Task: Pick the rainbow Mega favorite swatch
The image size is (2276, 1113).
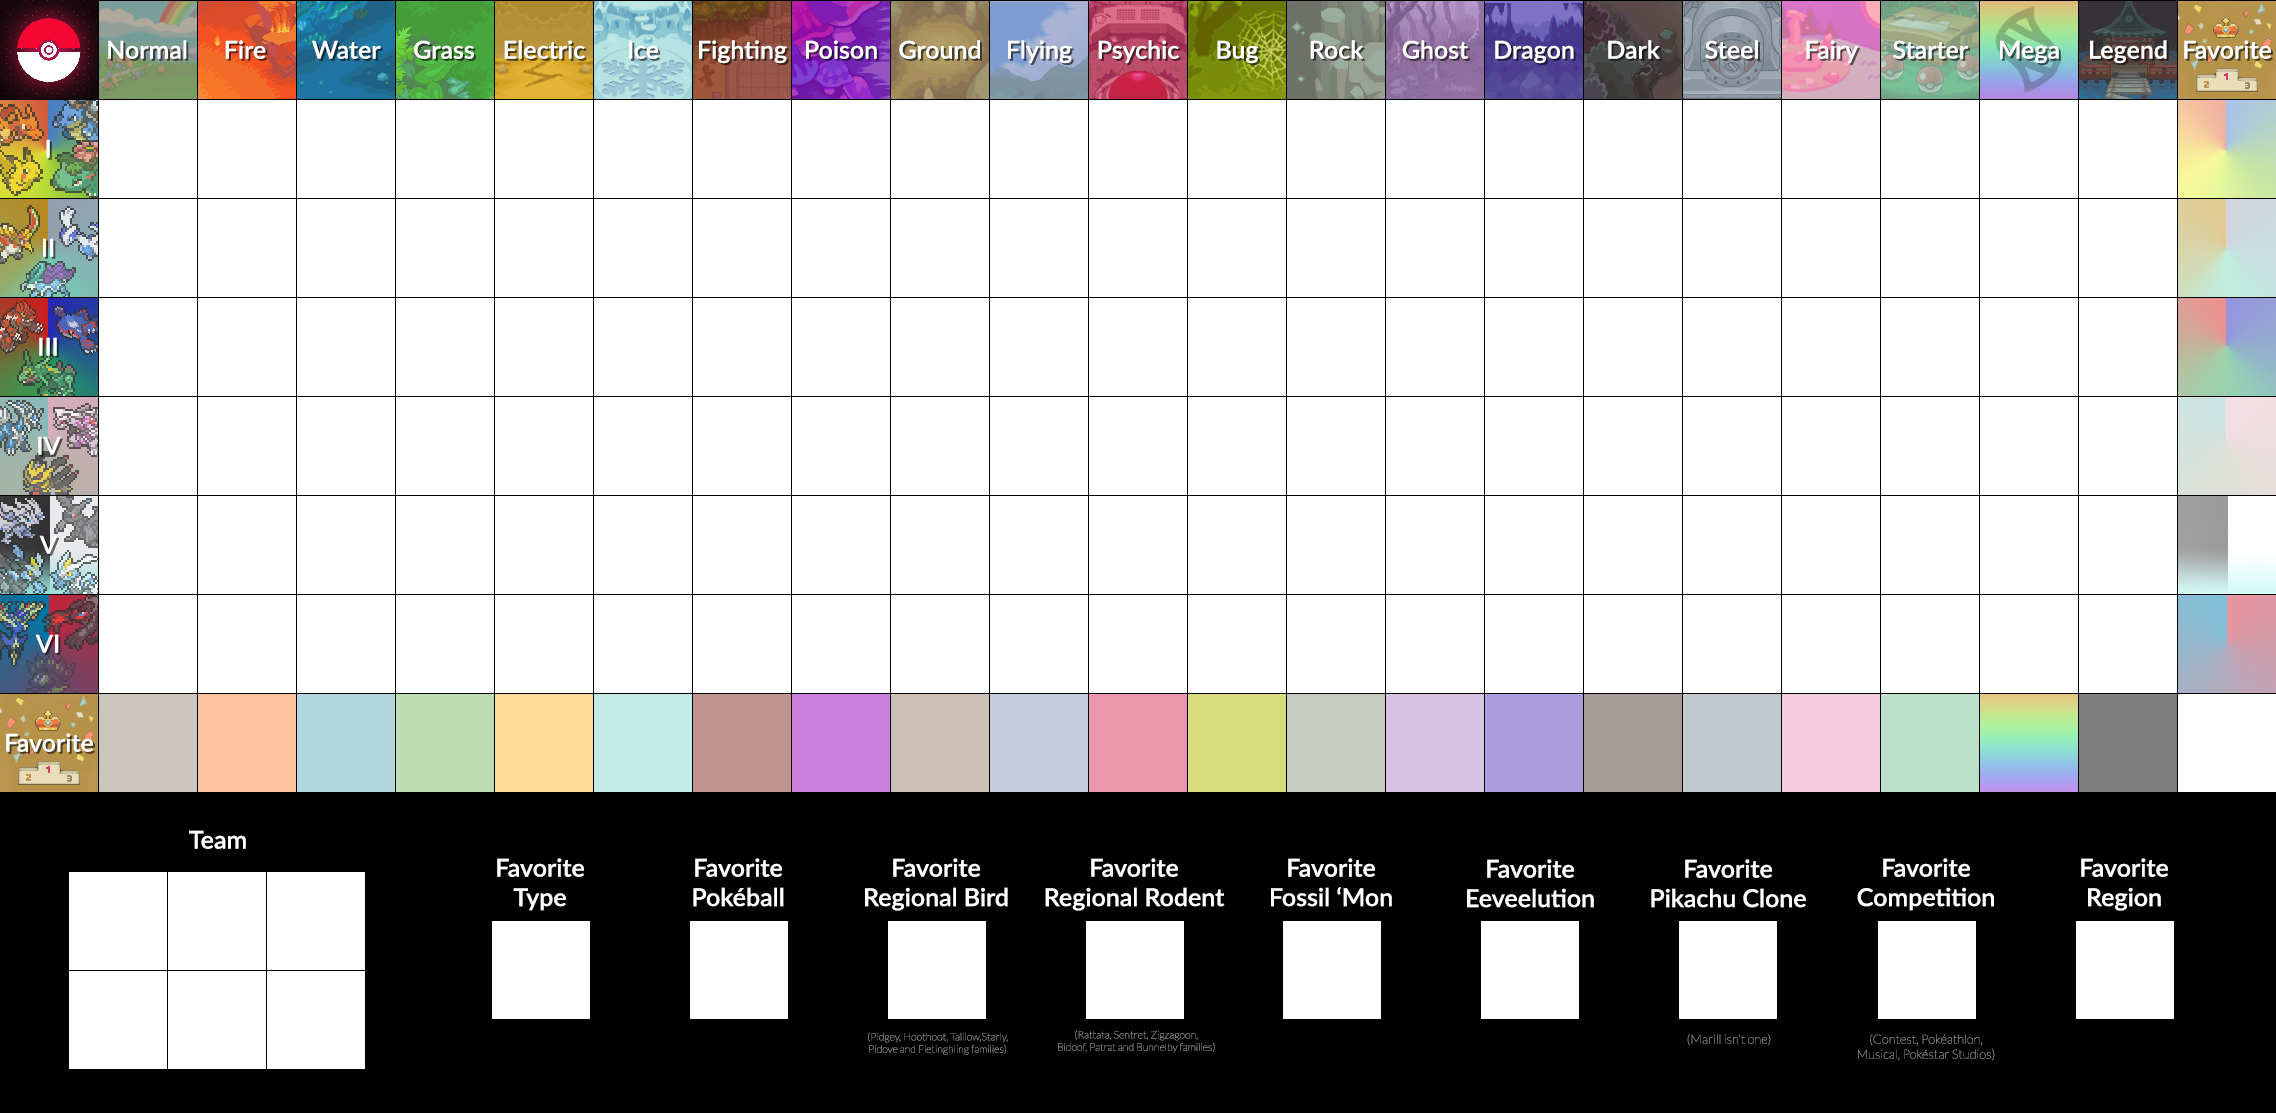Action: pyautogui.click(x=2029, y=743)
